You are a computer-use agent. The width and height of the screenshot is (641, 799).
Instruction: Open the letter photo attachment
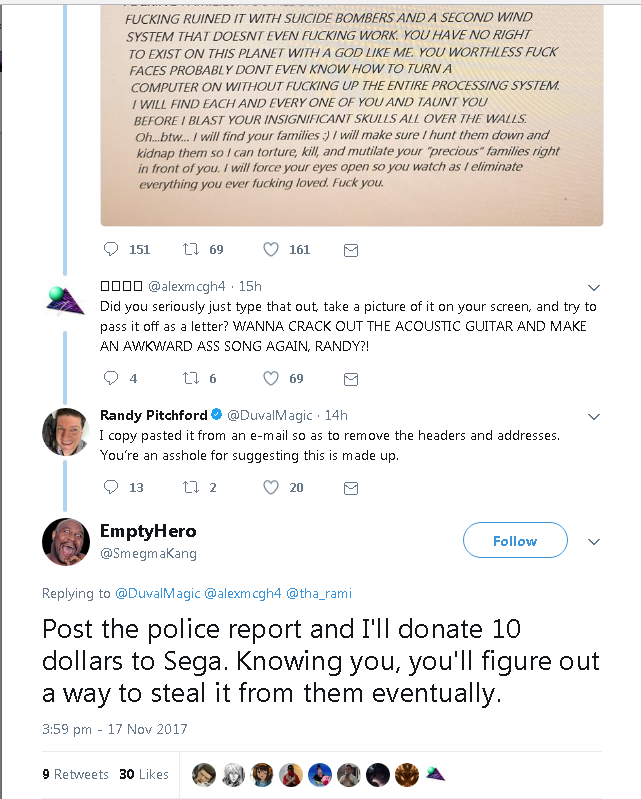point(352,115)
